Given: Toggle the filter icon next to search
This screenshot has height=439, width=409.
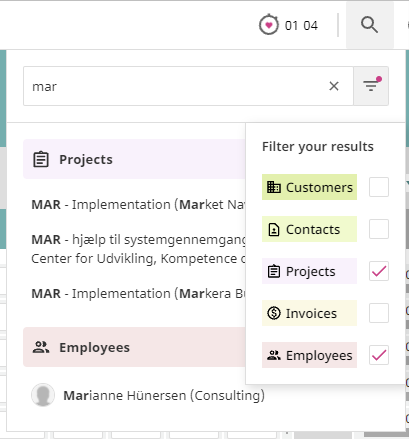Looking at the screenshot, I should coord(371,86).
